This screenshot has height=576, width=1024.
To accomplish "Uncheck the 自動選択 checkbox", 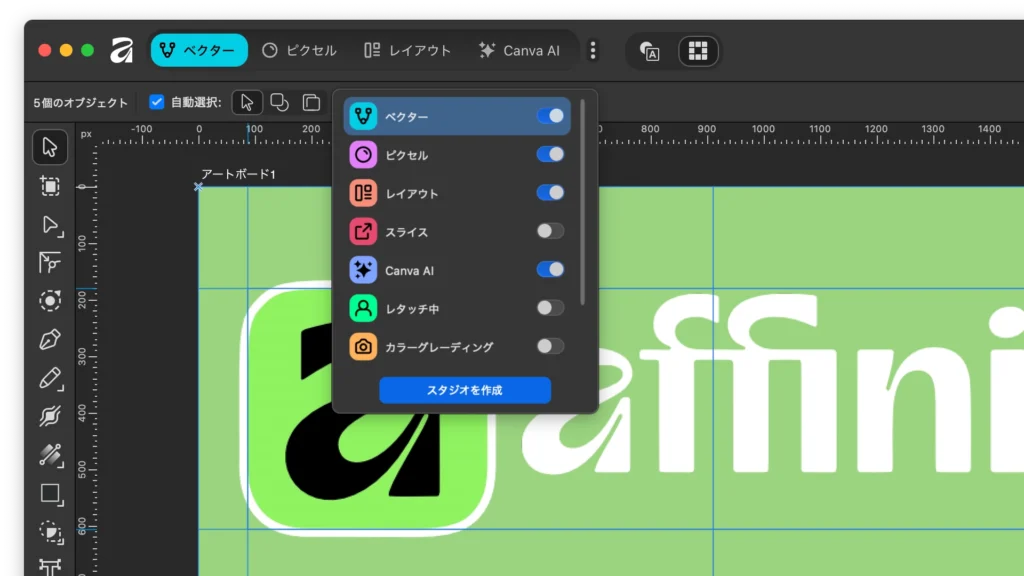I will point(157,102).
